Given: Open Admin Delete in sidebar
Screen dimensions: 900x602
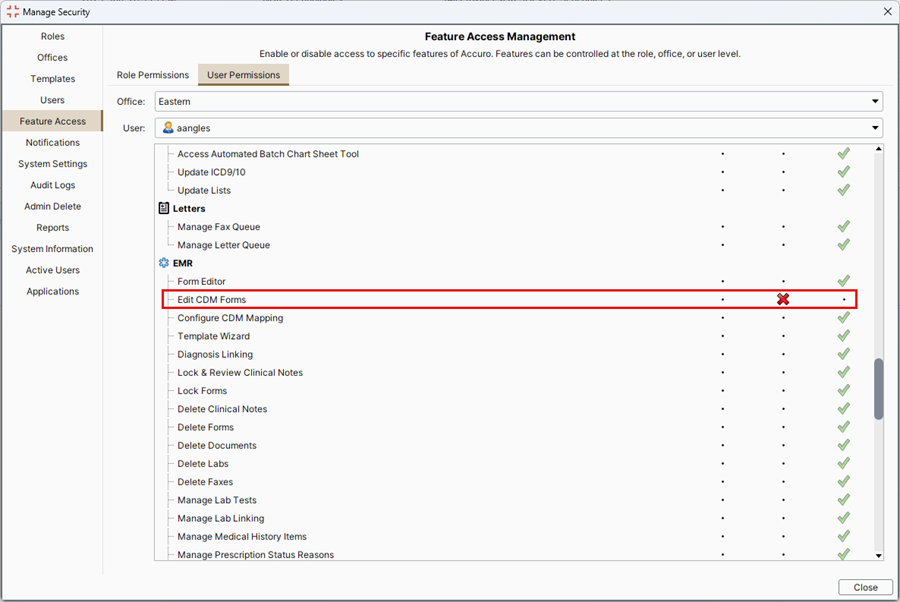Looking at the screenshot, I should [52, 206].
